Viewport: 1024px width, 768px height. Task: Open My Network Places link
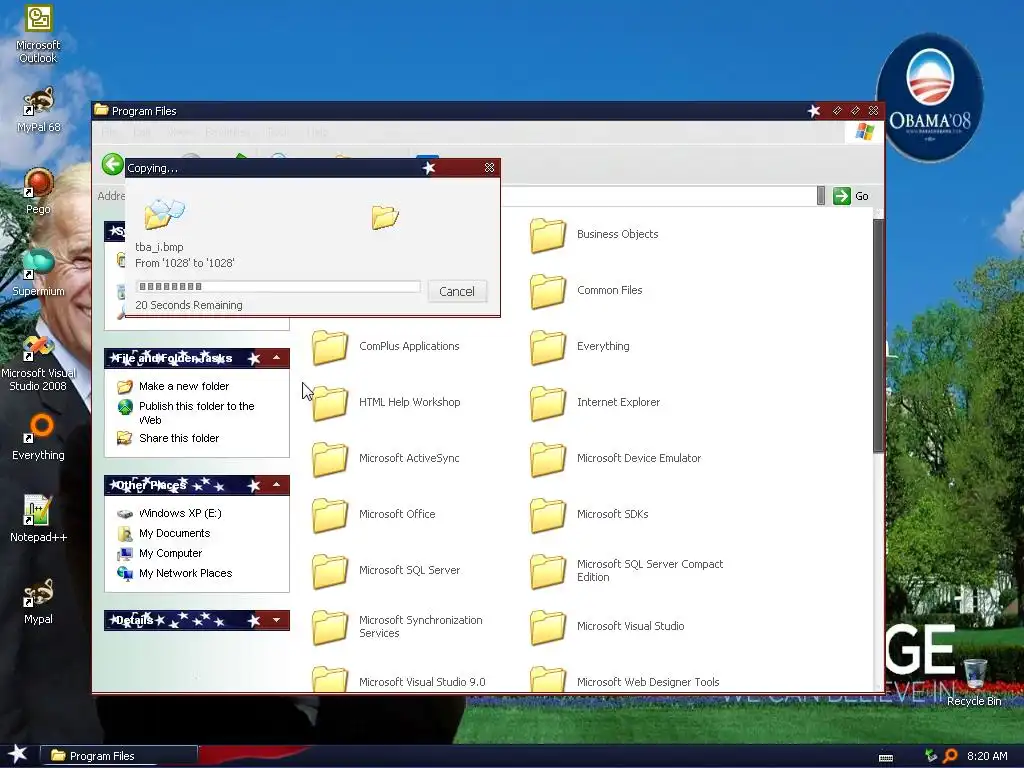coord(185,573)
